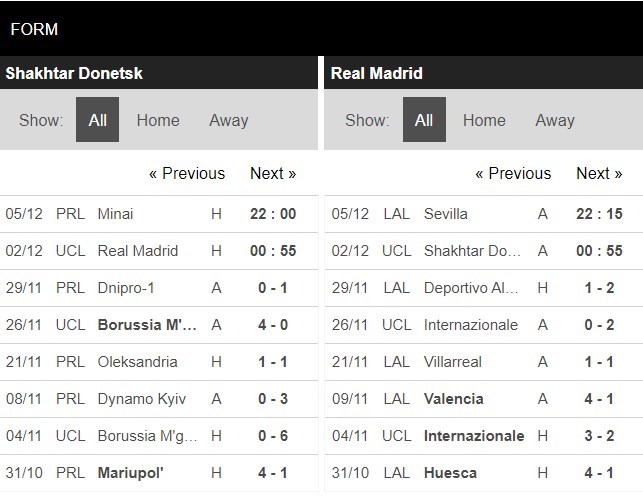Screen dimensions: 643x499
Task: Go to Previous Shakhtar Donetsk matches
Action: (187, 173)
